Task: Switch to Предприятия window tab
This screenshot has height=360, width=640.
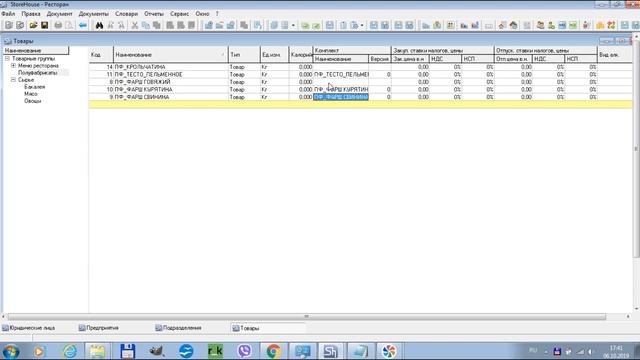Action: pos(99,328)
